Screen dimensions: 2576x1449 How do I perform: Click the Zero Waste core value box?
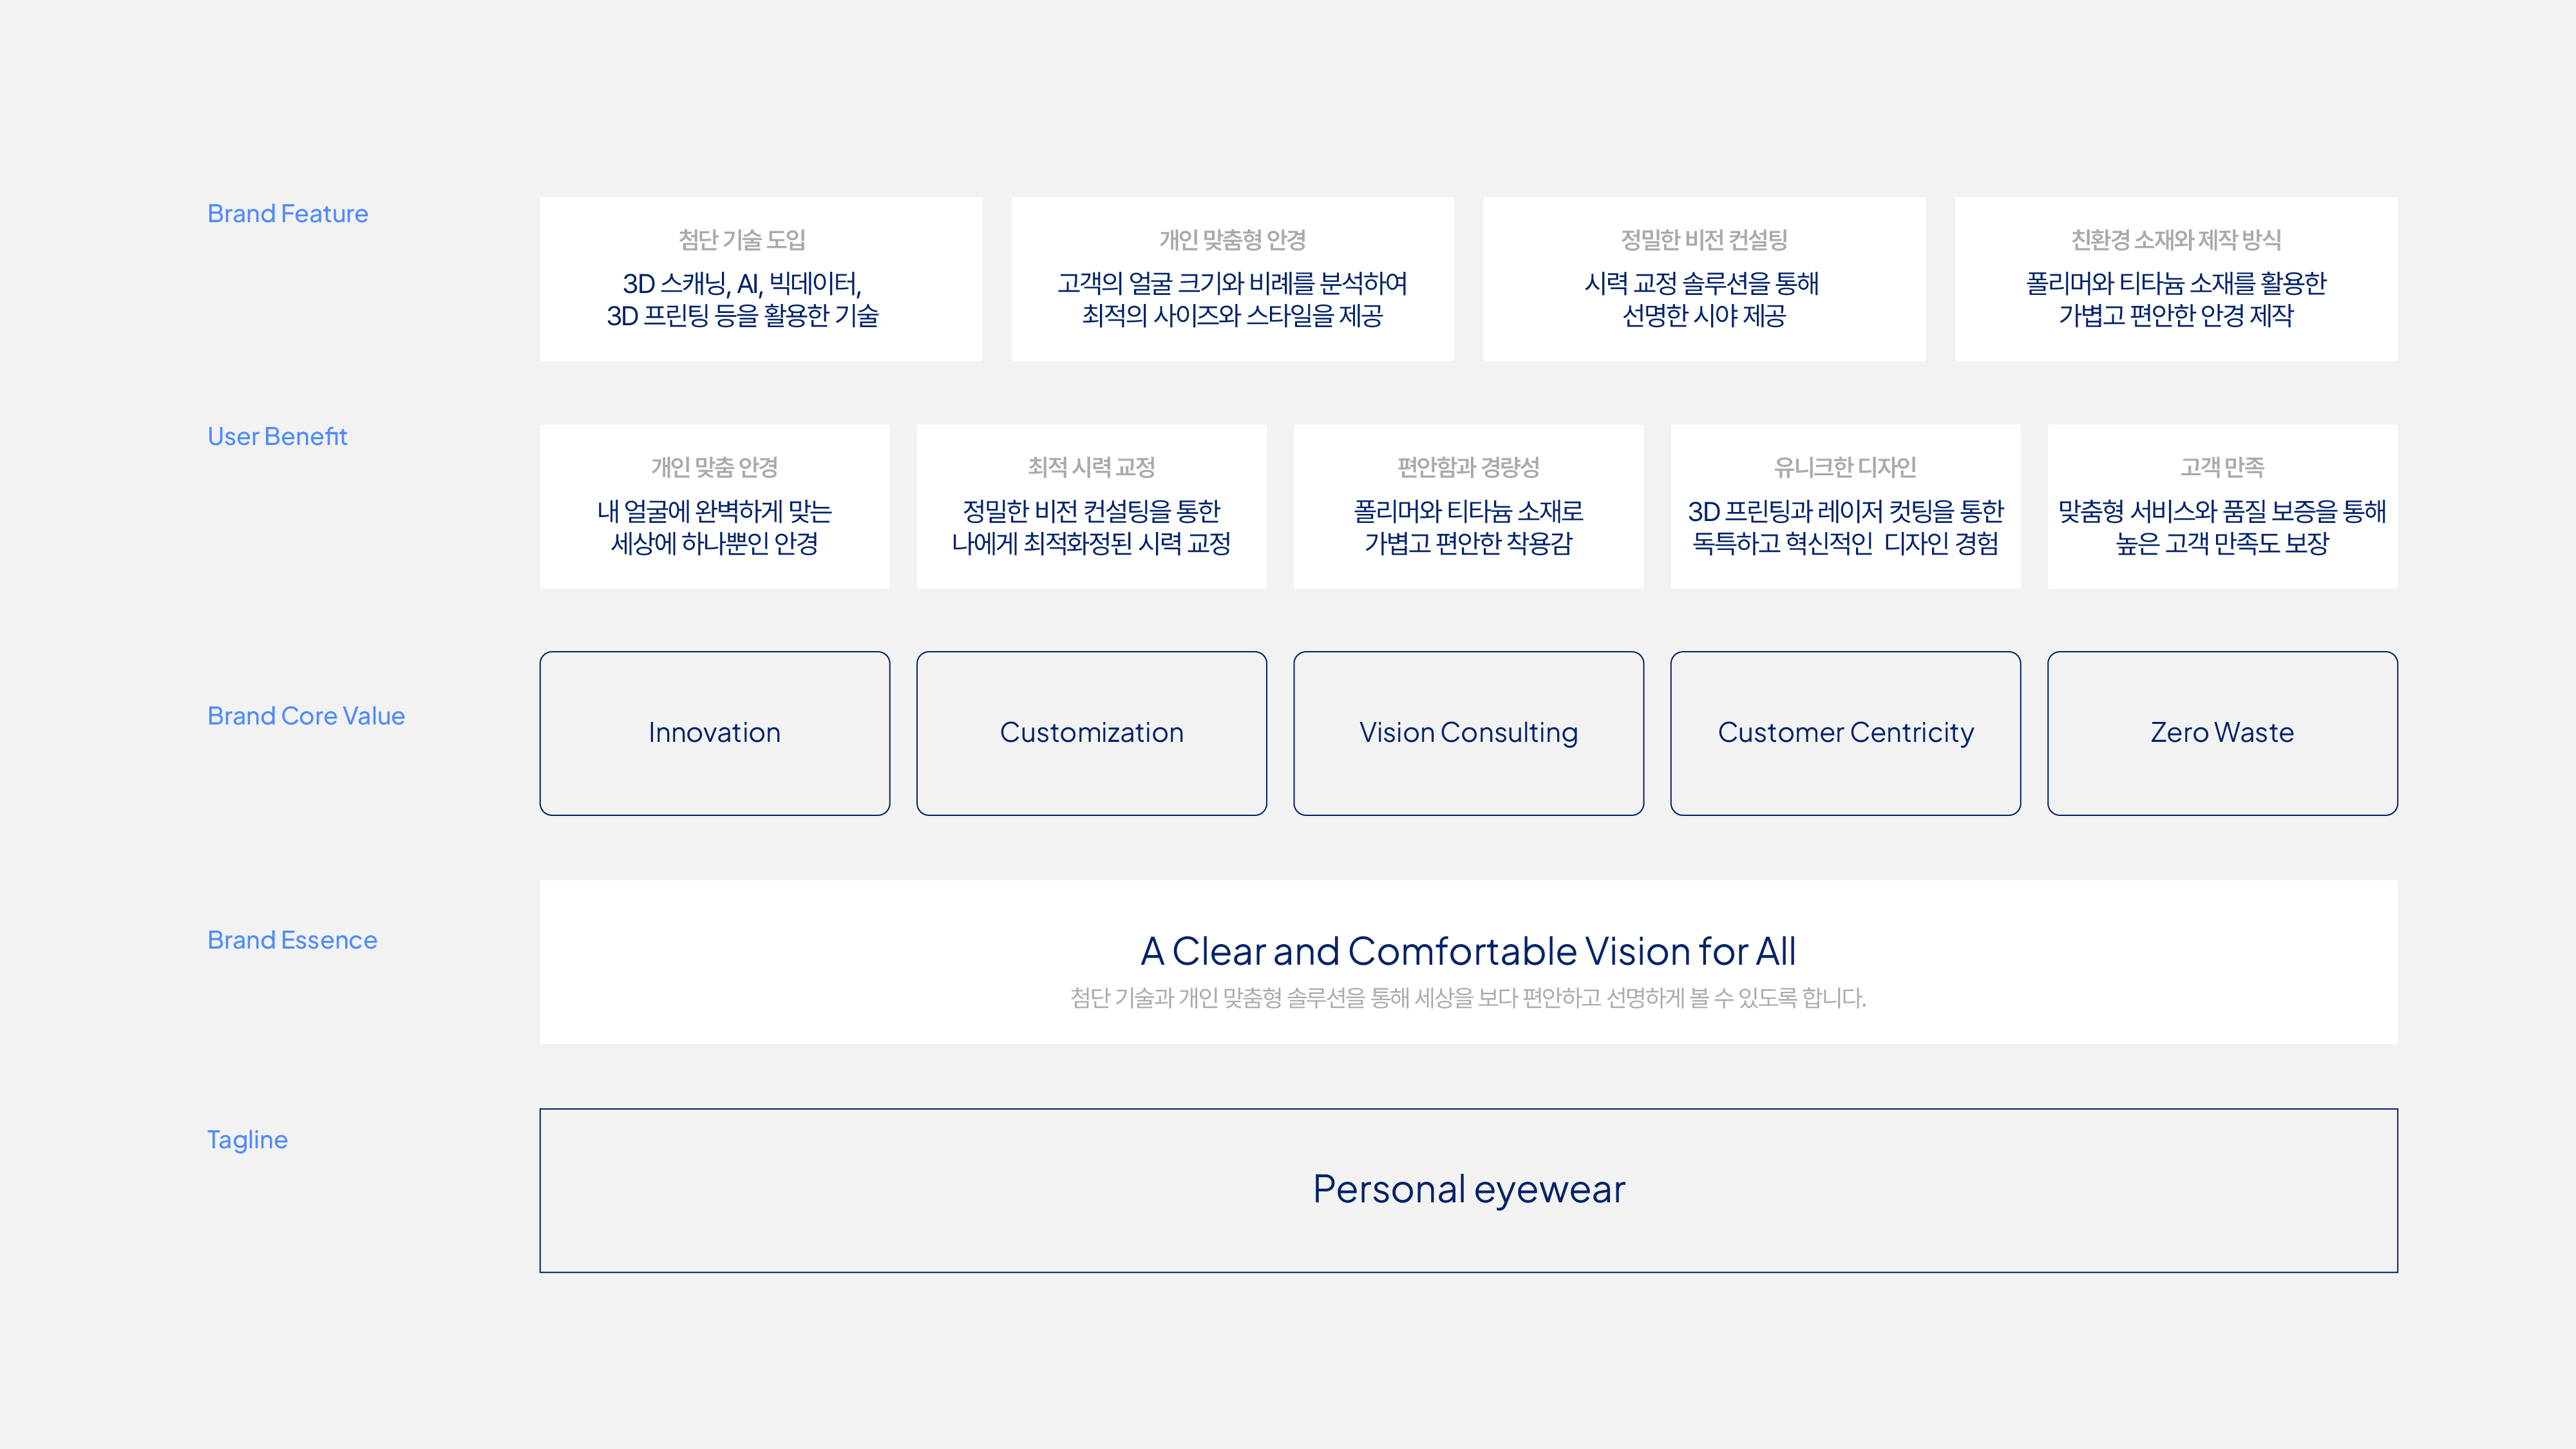click(2222, 733)
